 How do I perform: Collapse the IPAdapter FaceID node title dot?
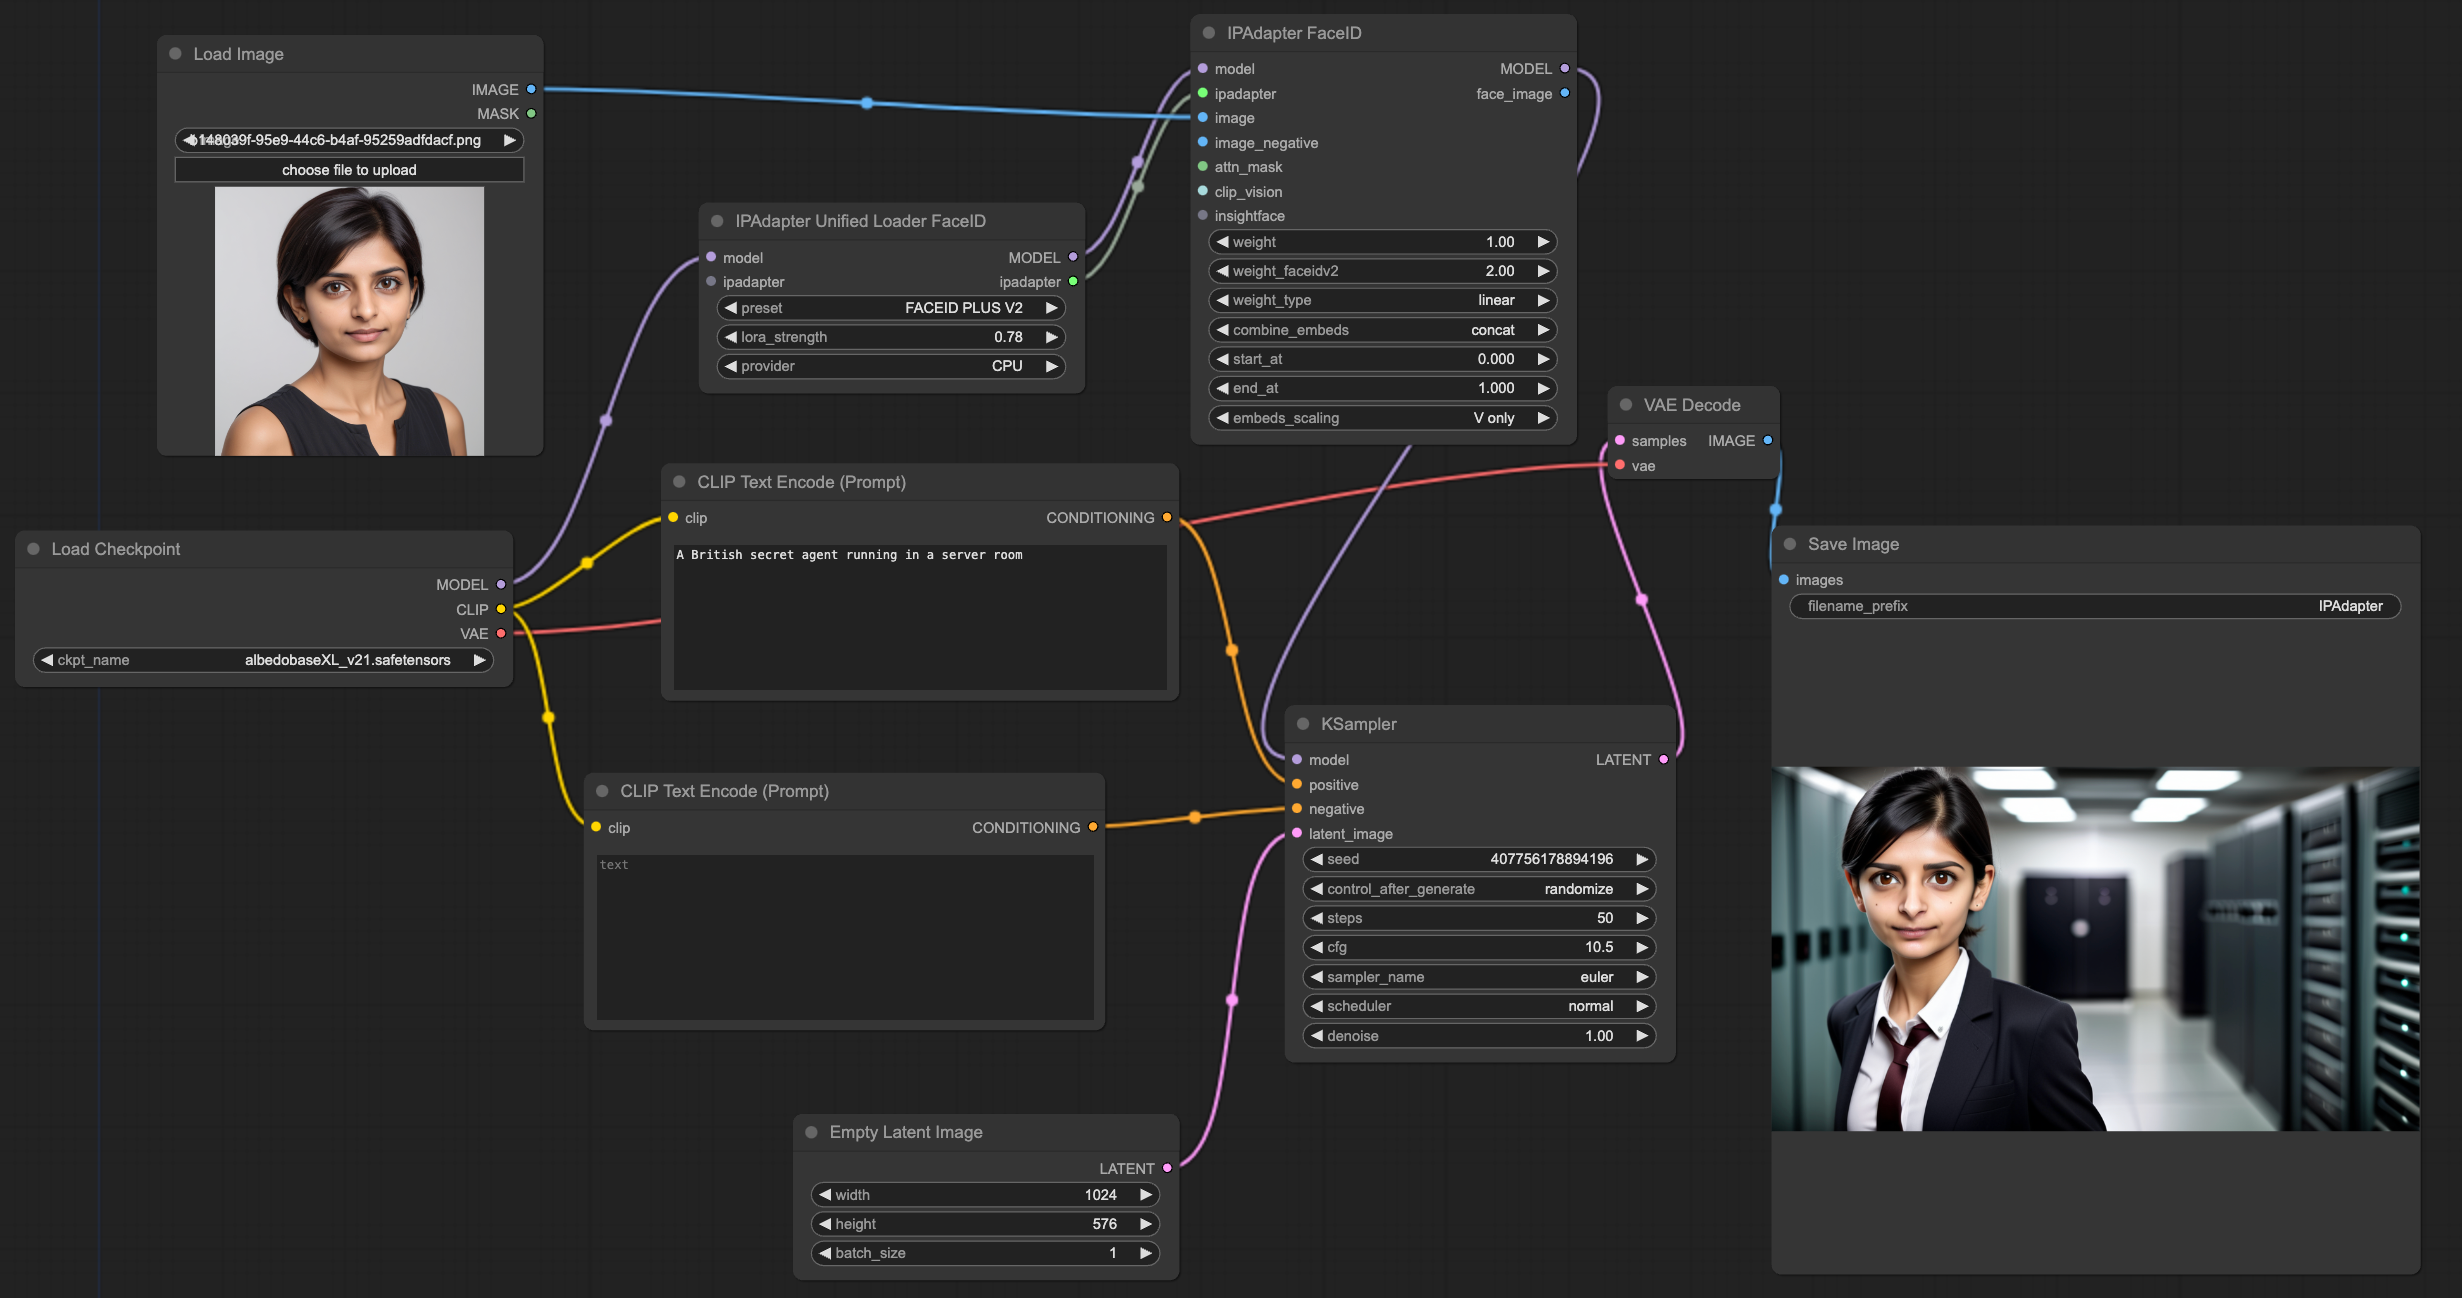pos(1209,33)
